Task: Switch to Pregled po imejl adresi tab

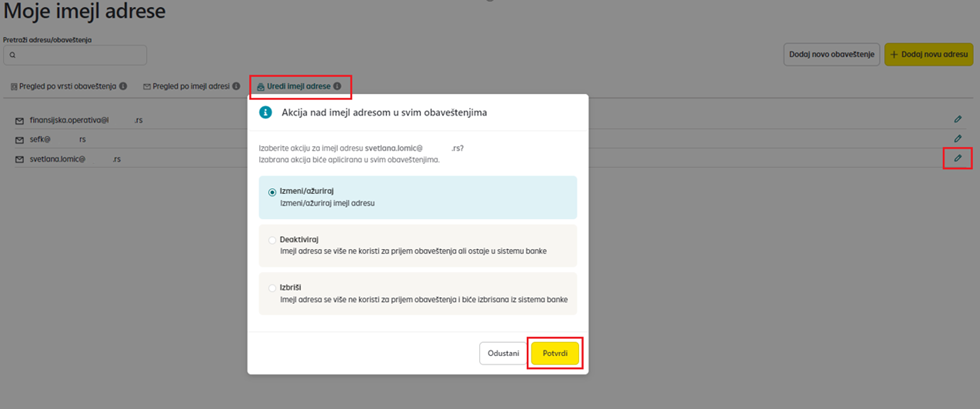Action: click(192, 86)
